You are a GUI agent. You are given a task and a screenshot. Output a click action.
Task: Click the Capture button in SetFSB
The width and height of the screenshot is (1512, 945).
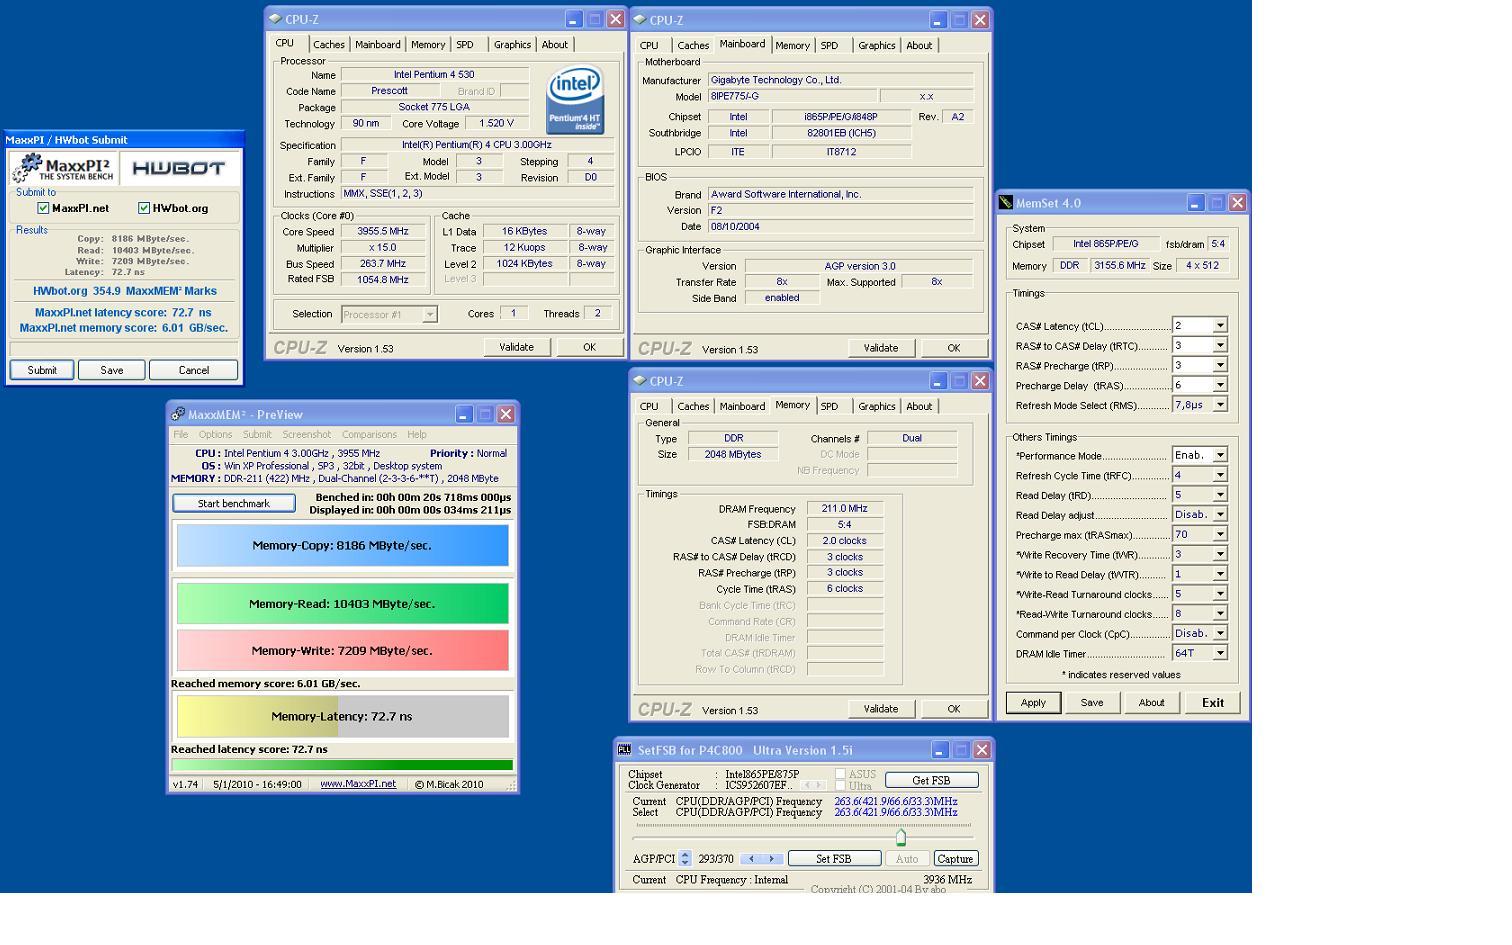pyautogui.click(x=955, y=858)
